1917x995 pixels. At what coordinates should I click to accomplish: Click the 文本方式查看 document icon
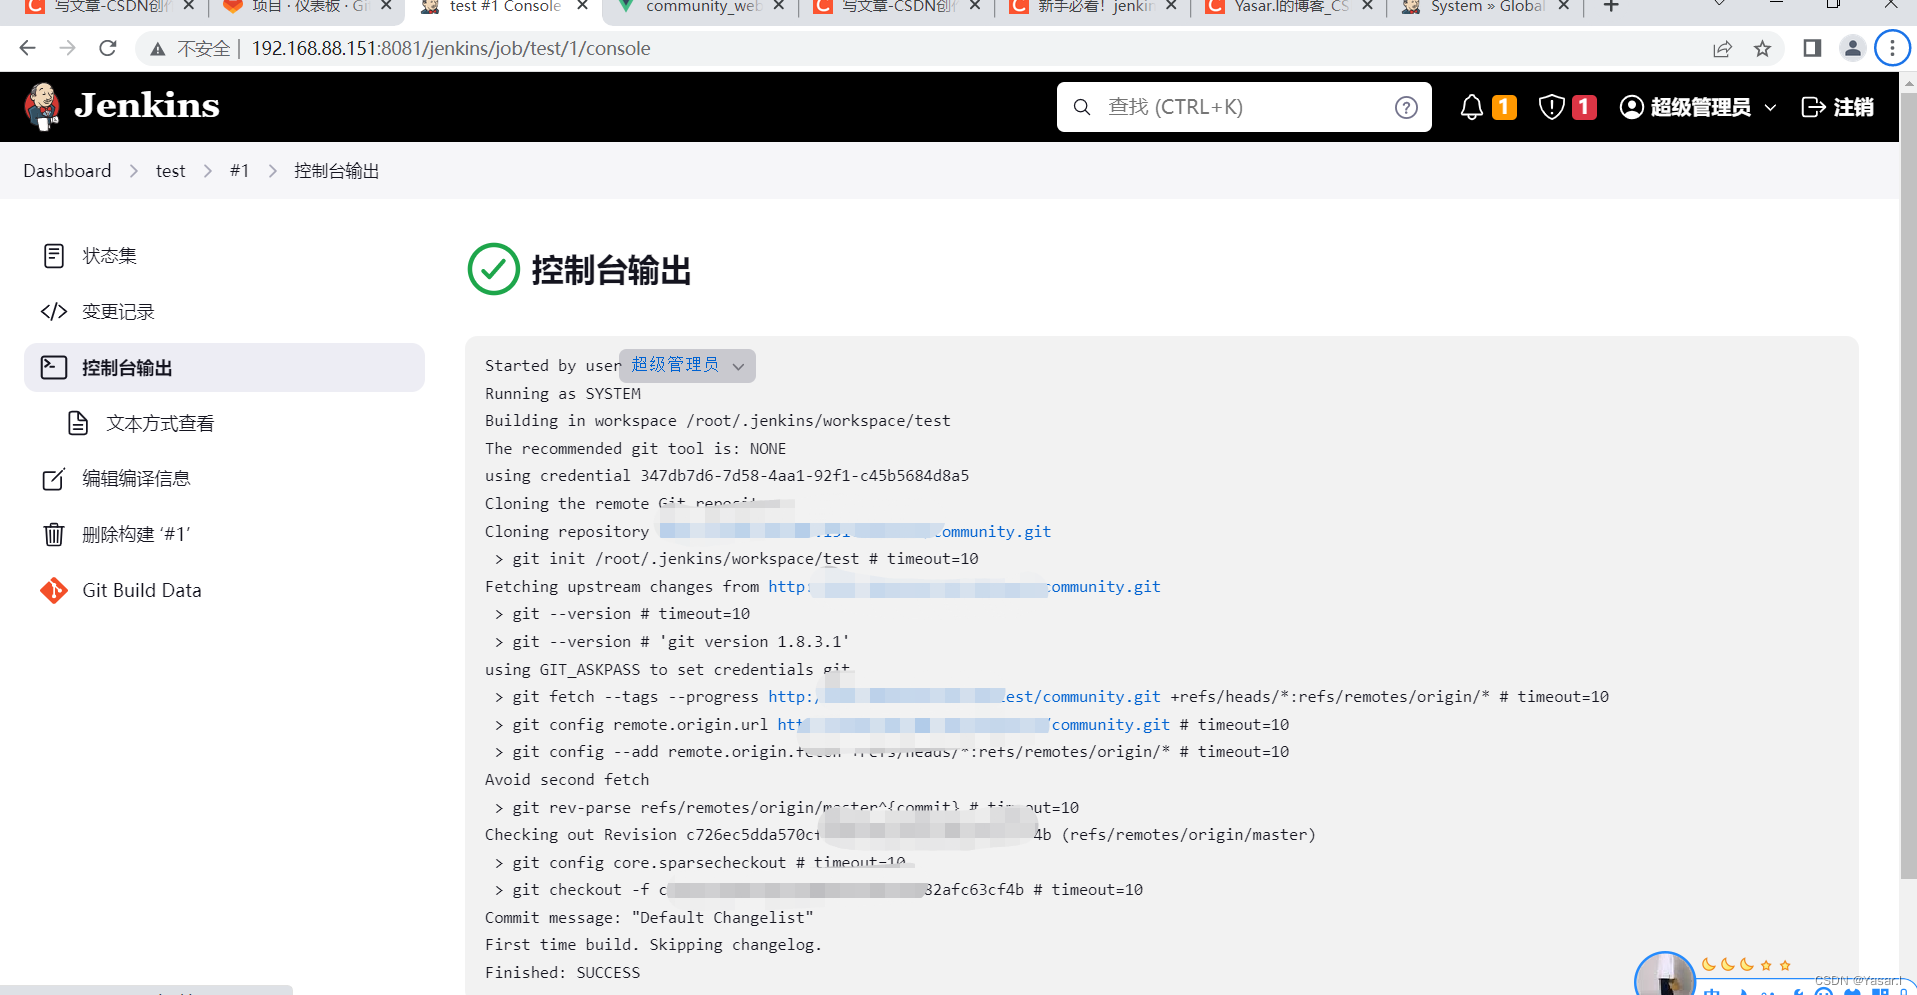79,423
